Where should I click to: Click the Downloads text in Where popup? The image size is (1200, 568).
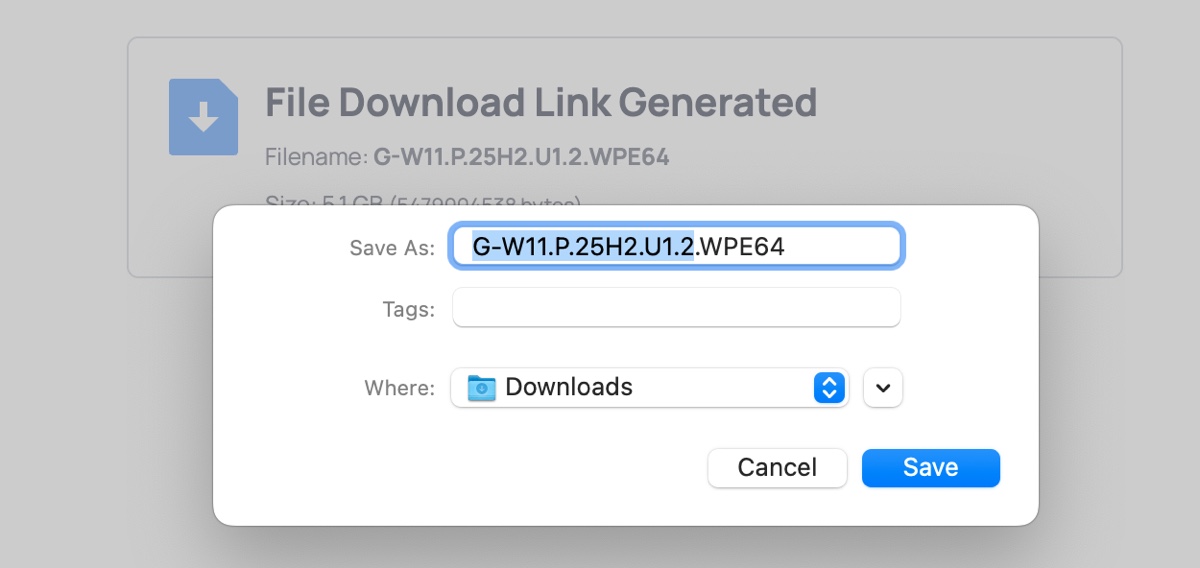click(x=568, y=387)
